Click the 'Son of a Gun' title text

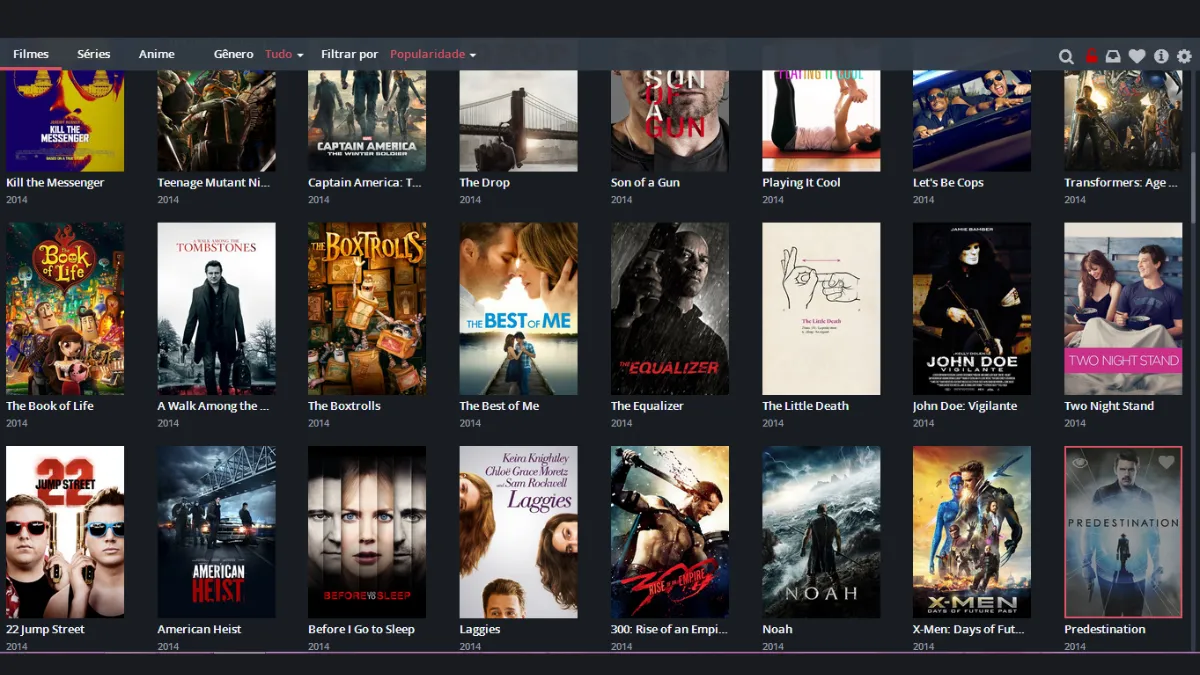[645, 182]
